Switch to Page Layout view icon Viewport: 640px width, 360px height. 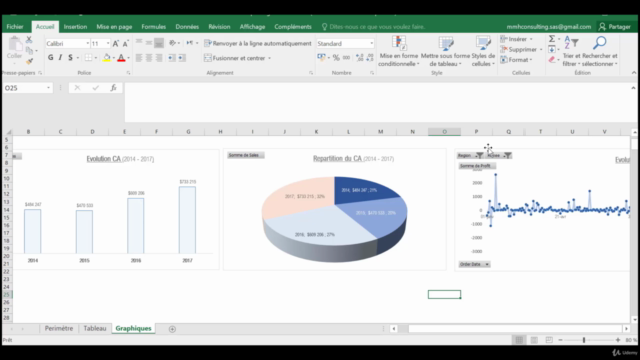coord(534,340)
